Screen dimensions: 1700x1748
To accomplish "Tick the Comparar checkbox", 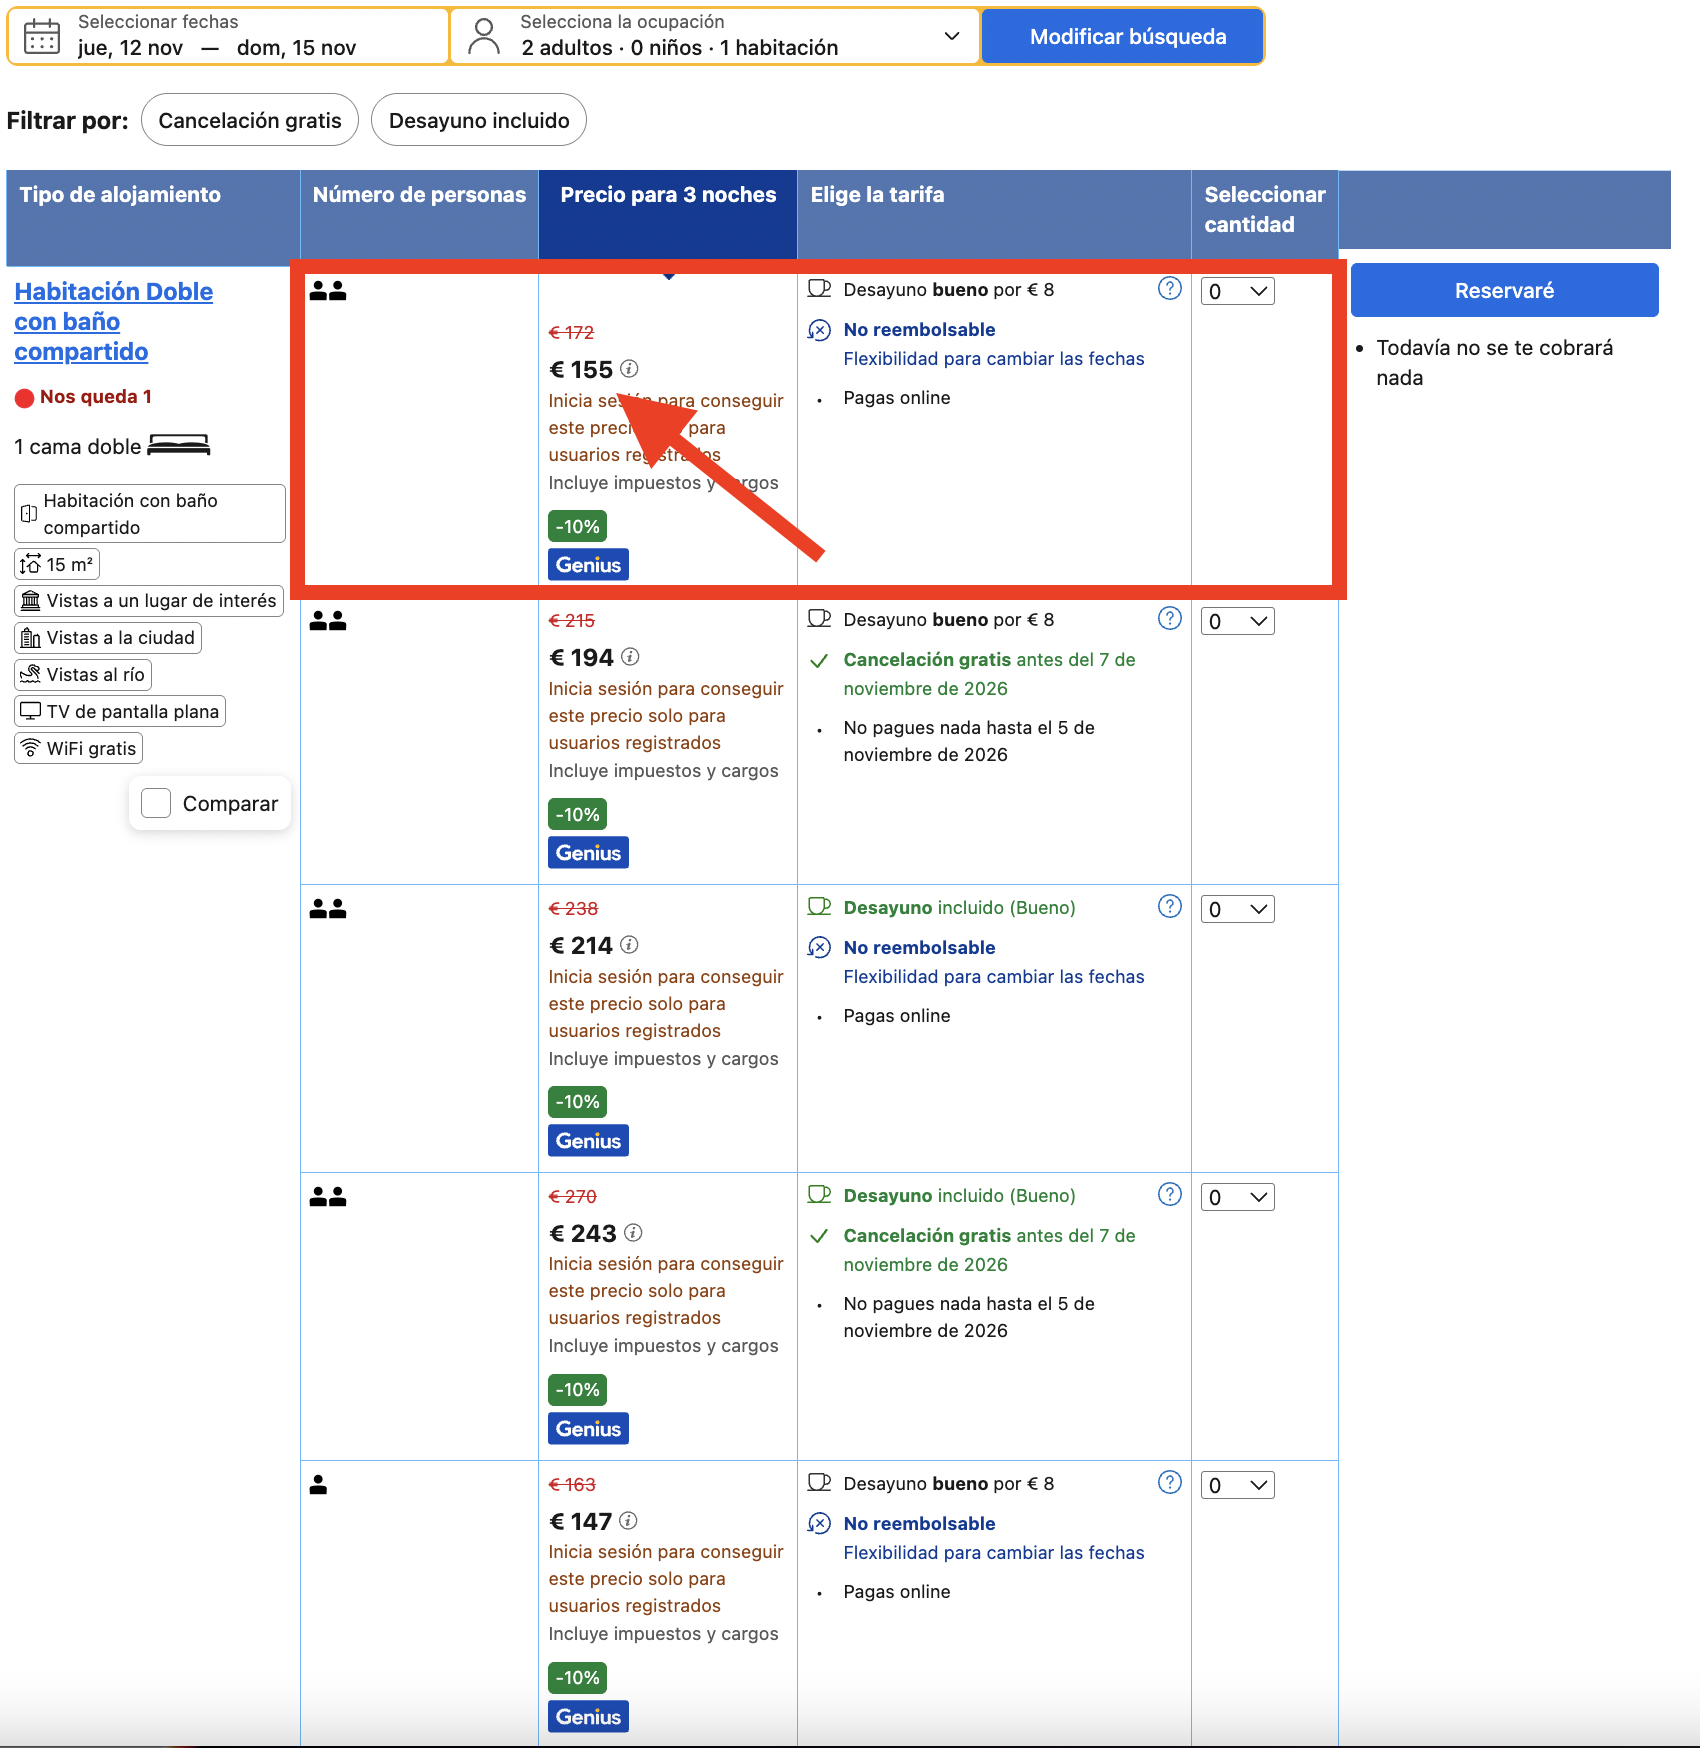I will tap(156, 803).
